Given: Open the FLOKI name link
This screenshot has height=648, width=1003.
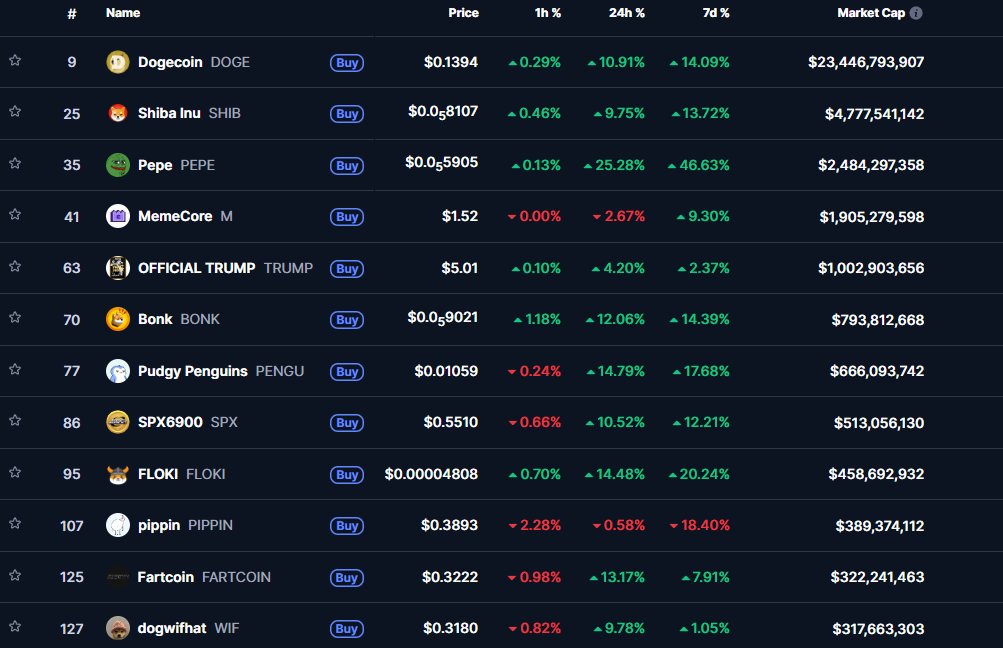Looking at the screenshot, I should (182, 474).
